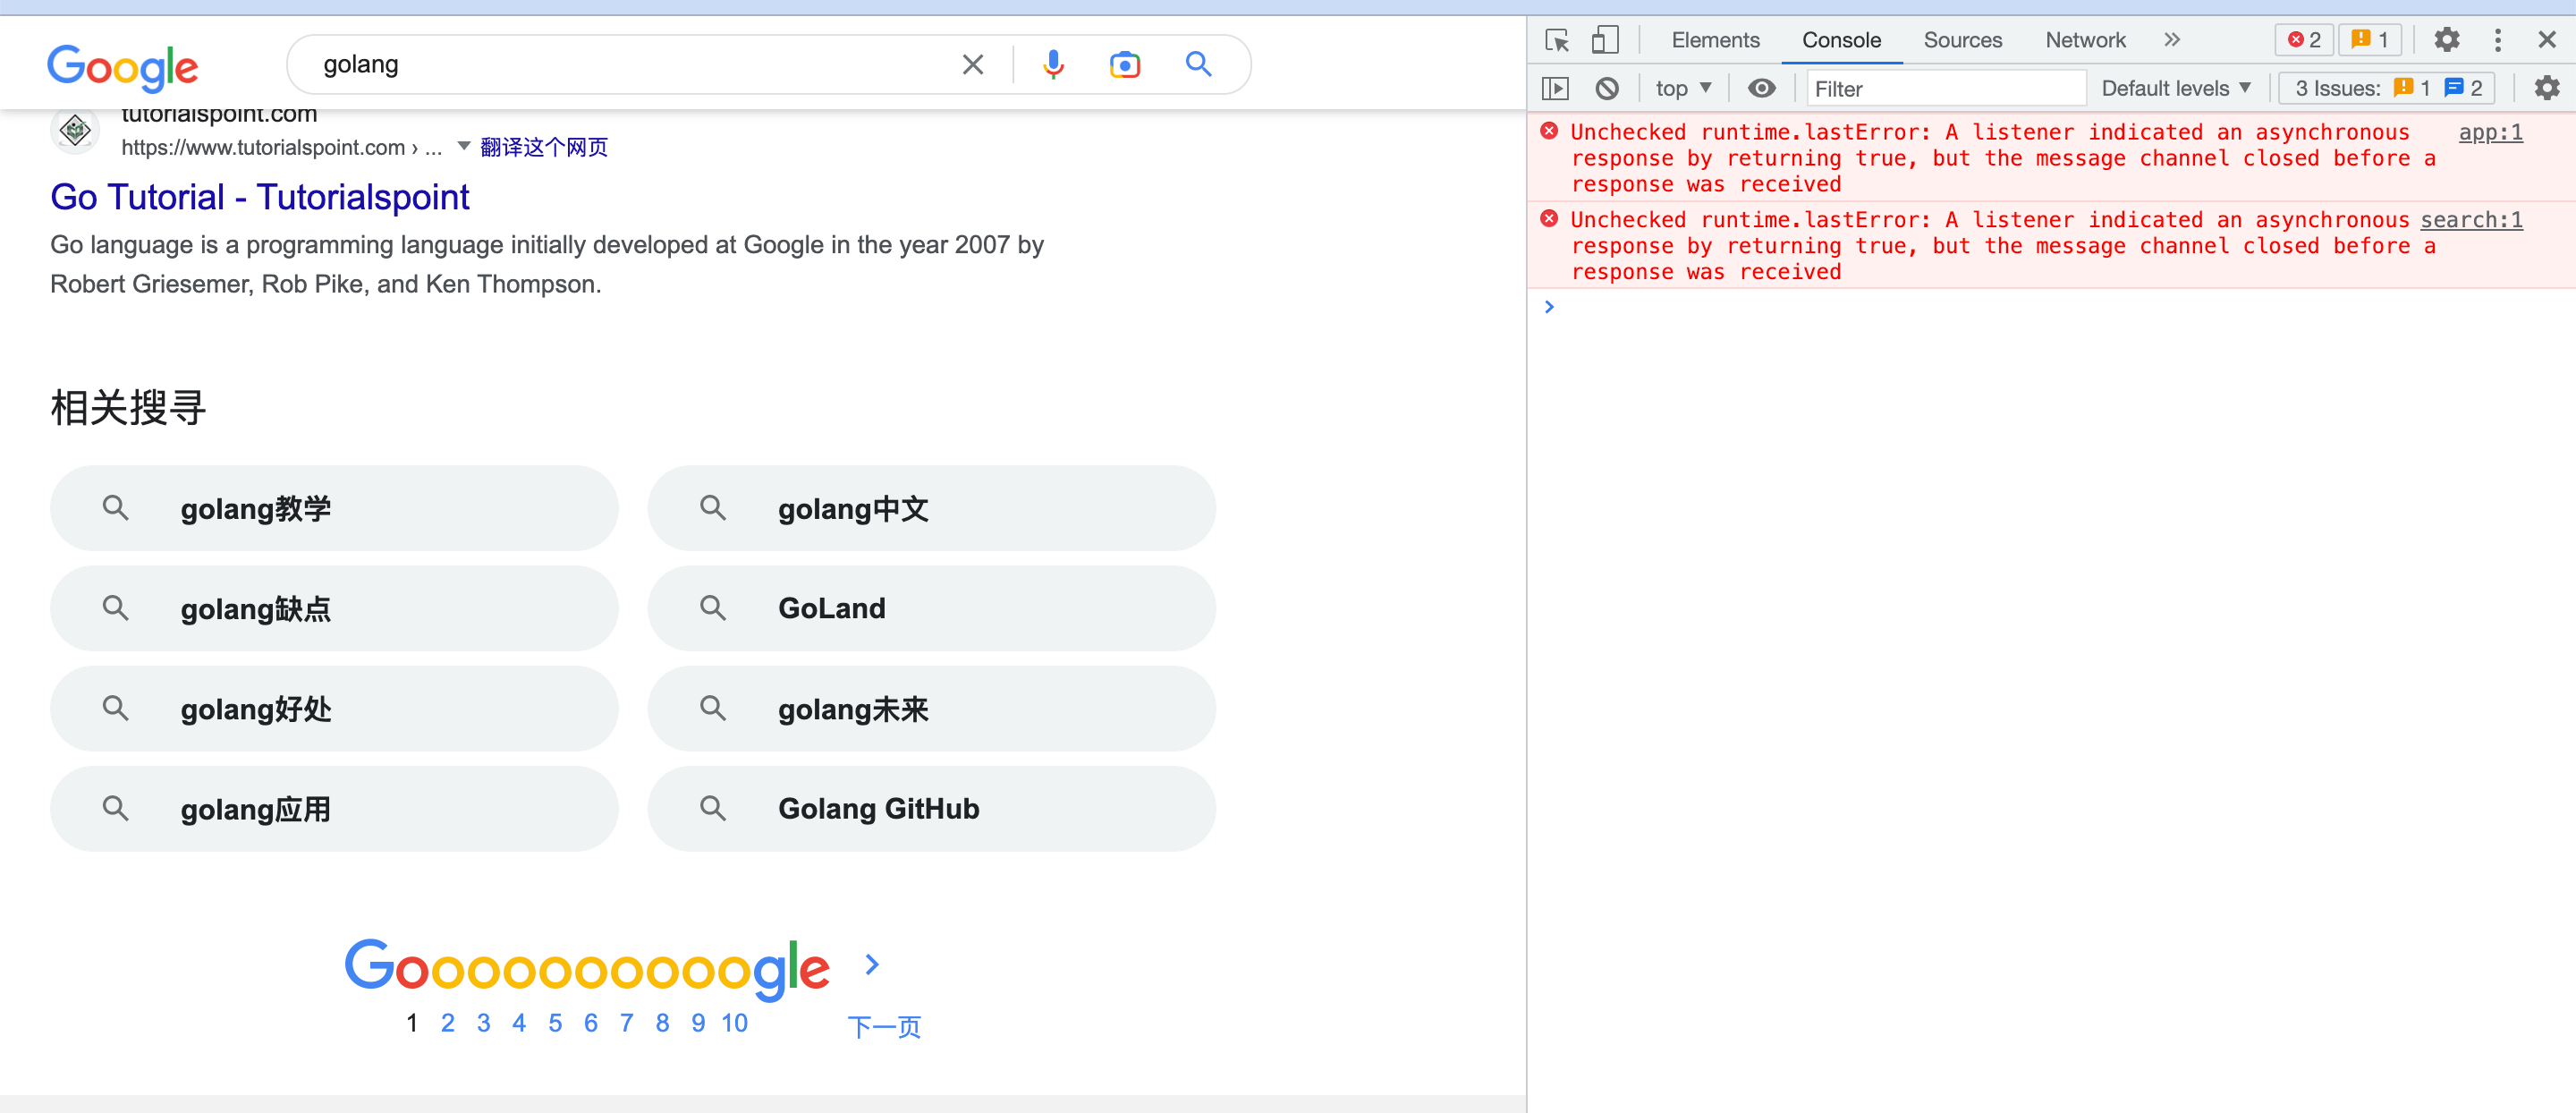Expand more DevTools panels with the chevron
The width and height of the screenshot is (2576, 1113).
(x=2172, y=40)
